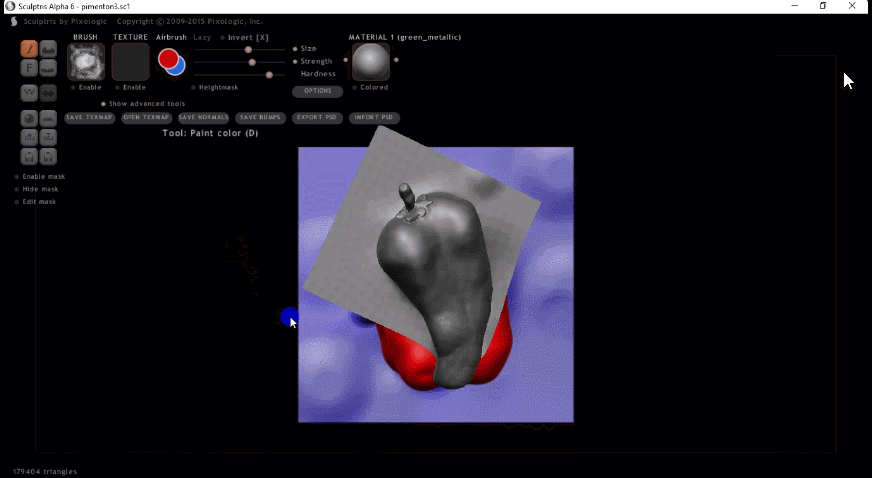The width and height of the screenshot is (872, 478).
Task: Select the Paint bump tool icon
Action: coord(48,49)
